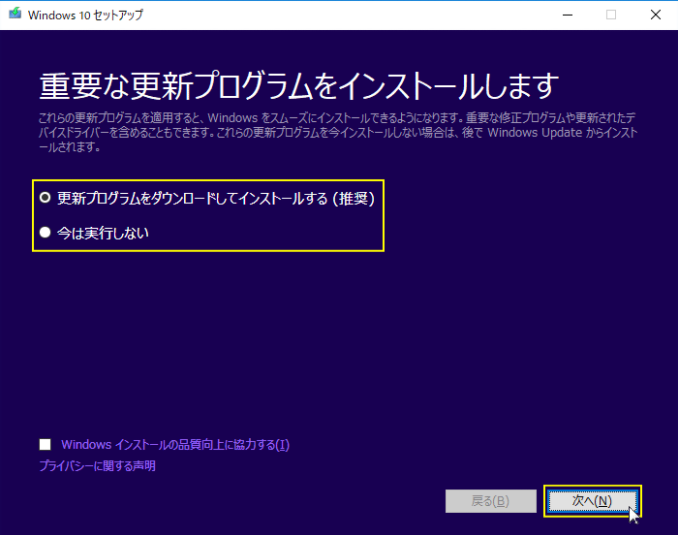Screen dimensions: 678x535
Task: Click the 次へ(N) button
Action: 592,501
